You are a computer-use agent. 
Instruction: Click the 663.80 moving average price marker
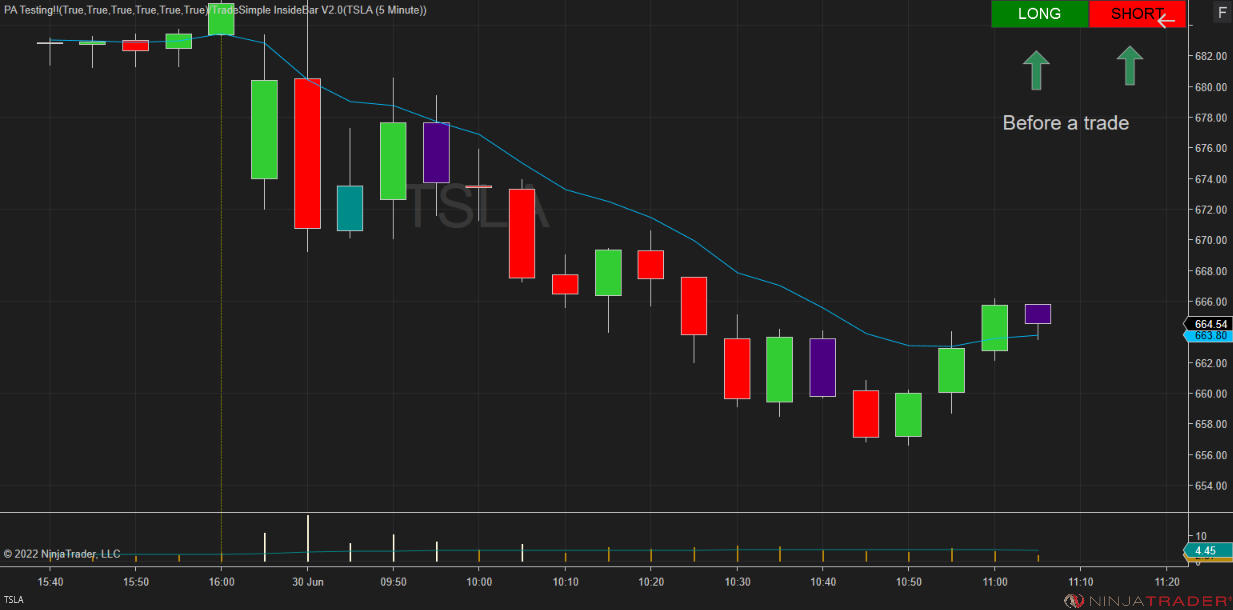(1209, 336)
